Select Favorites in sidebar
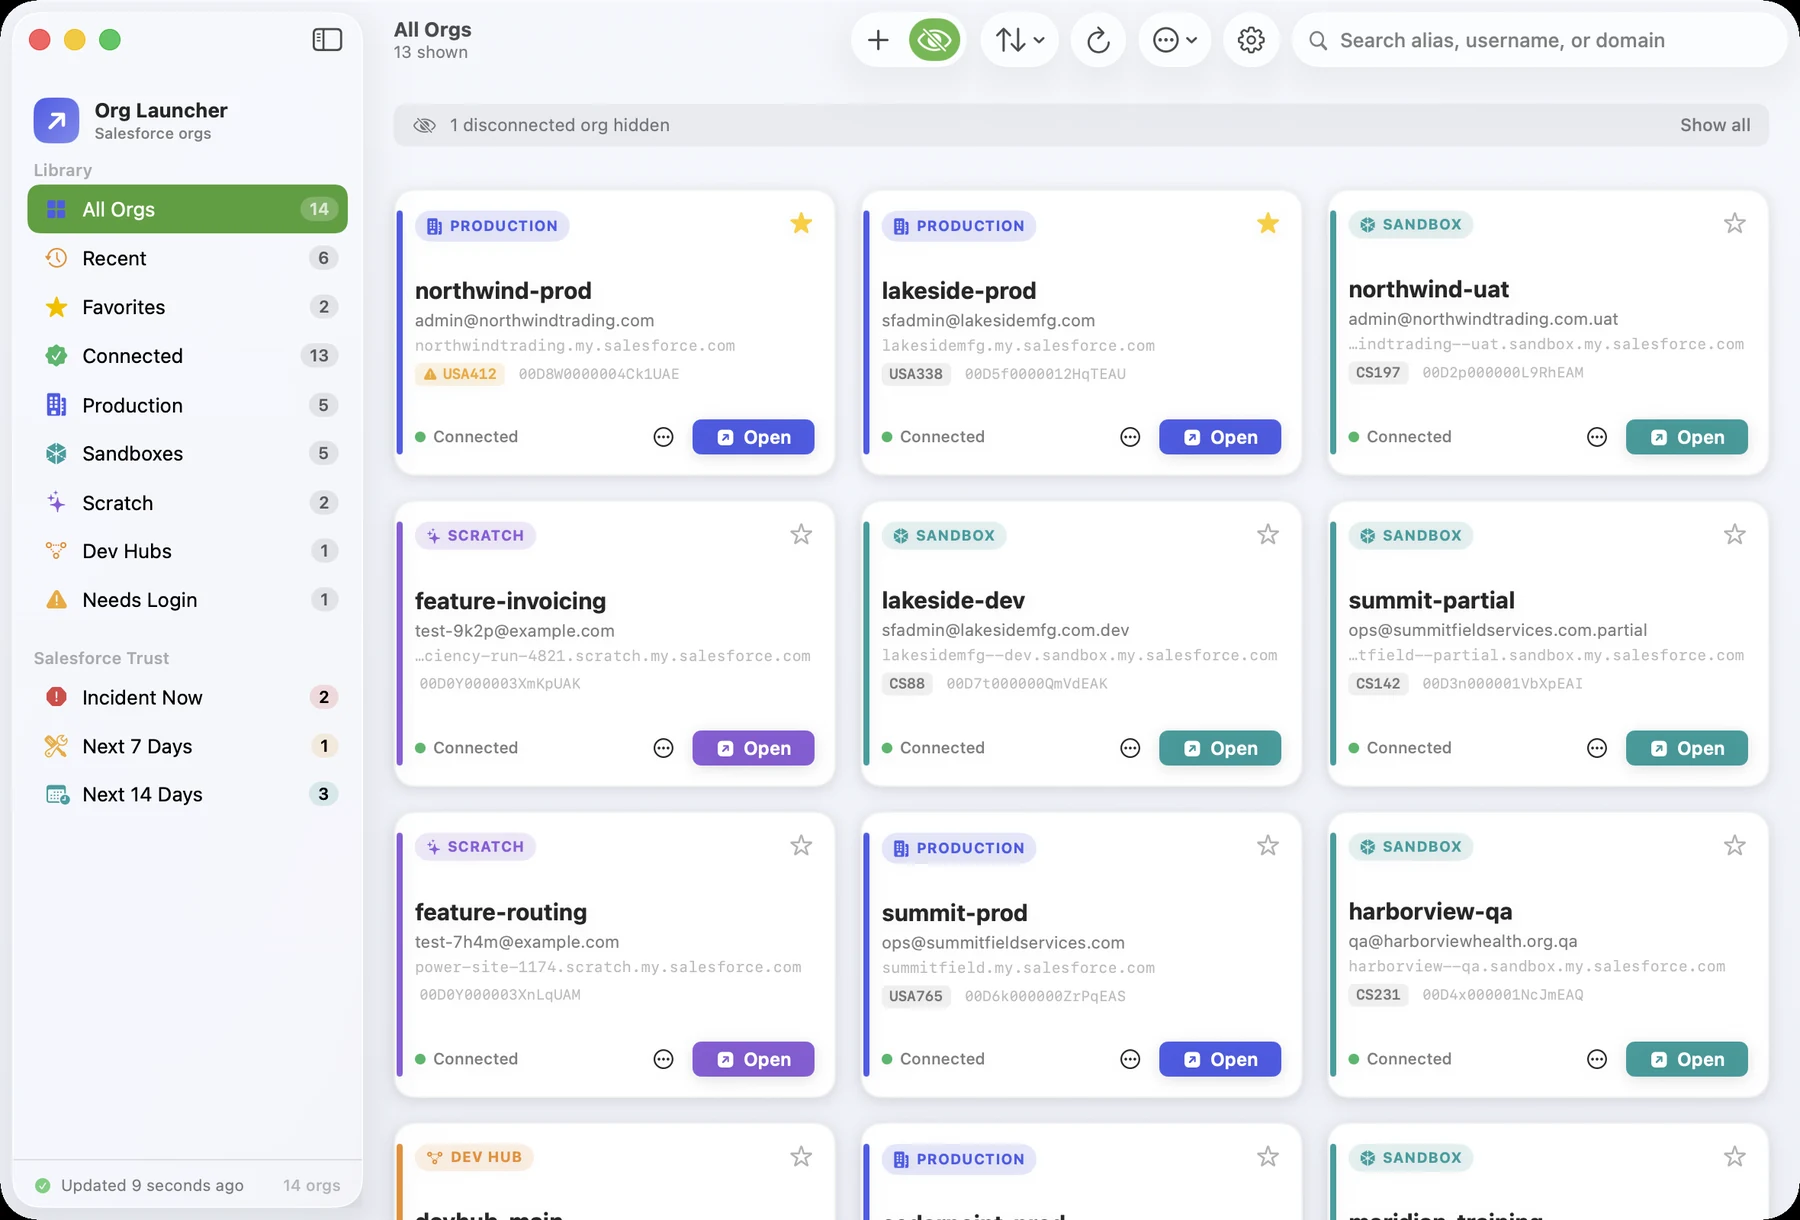 point(187,307)
